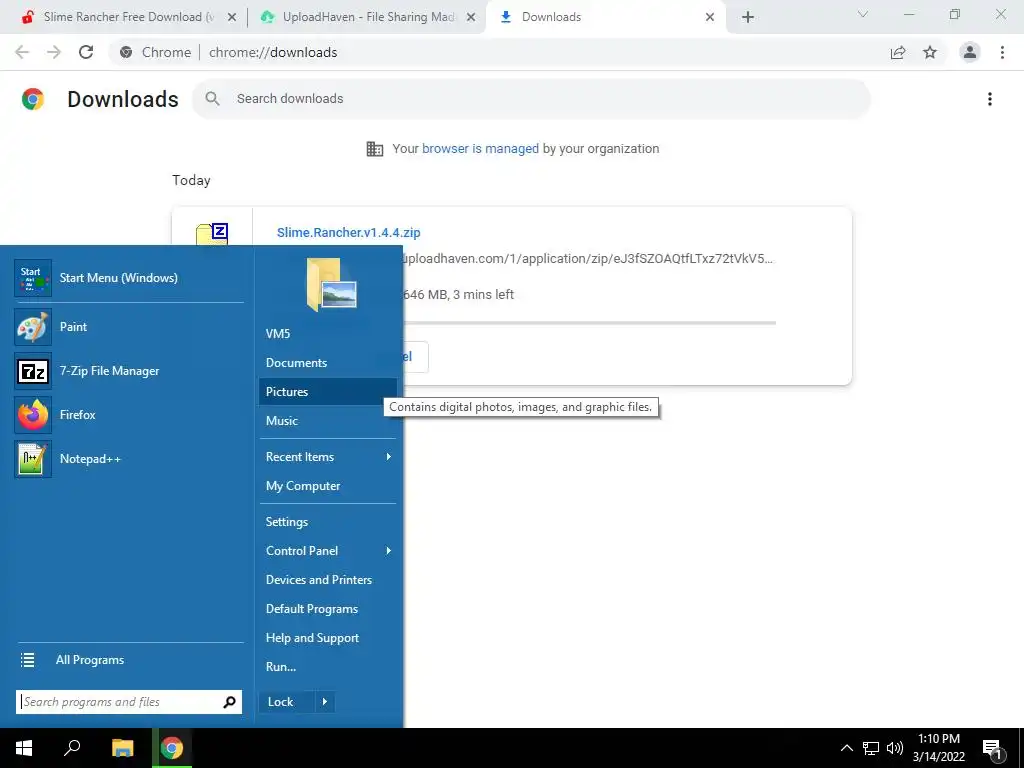Click the Search downloads field

[x=531, y=99]
